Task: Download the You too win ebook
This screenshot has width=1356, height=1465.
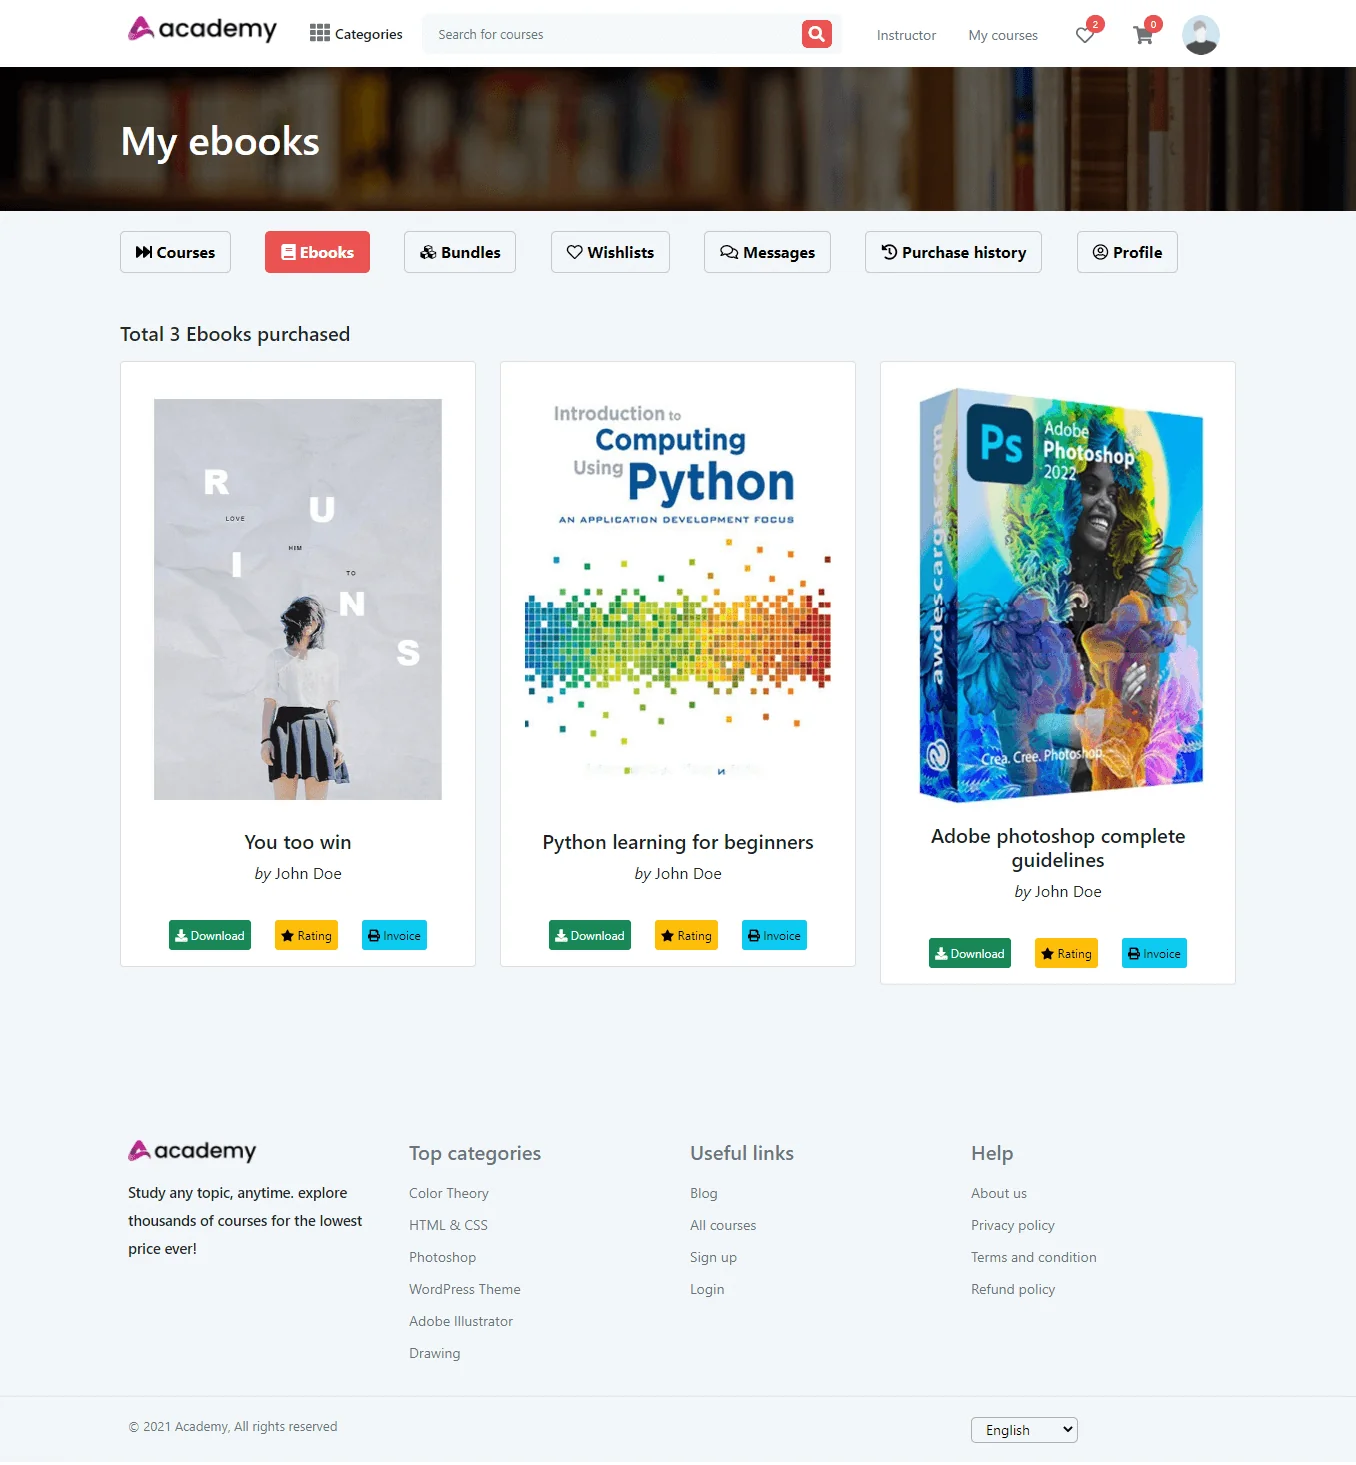Action: [x=210, y=935]
